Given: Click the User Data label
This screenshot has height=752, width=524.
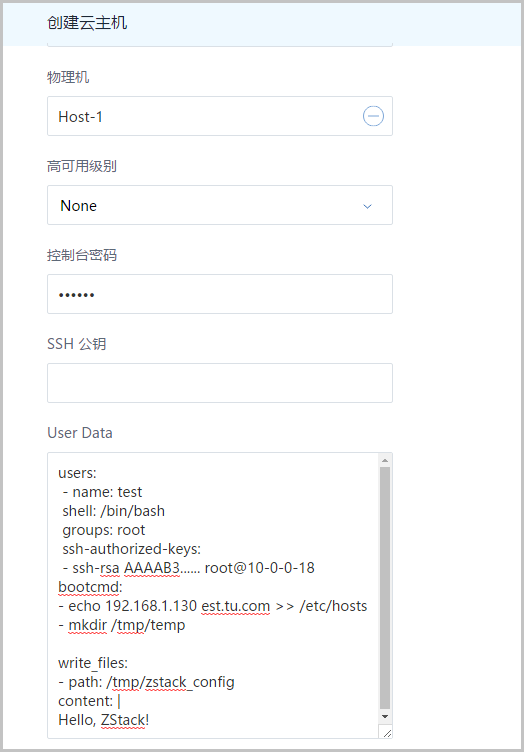Looking at the screenshot, I should tap(80, 433).
